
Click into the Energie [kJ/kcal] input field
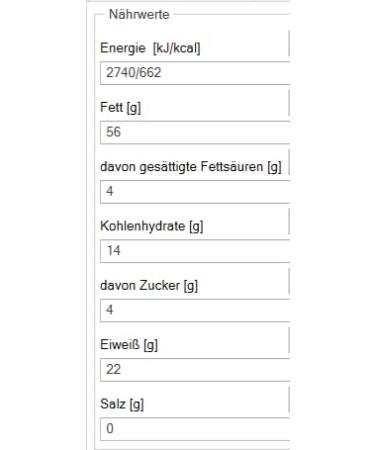[x=195, y=73]
